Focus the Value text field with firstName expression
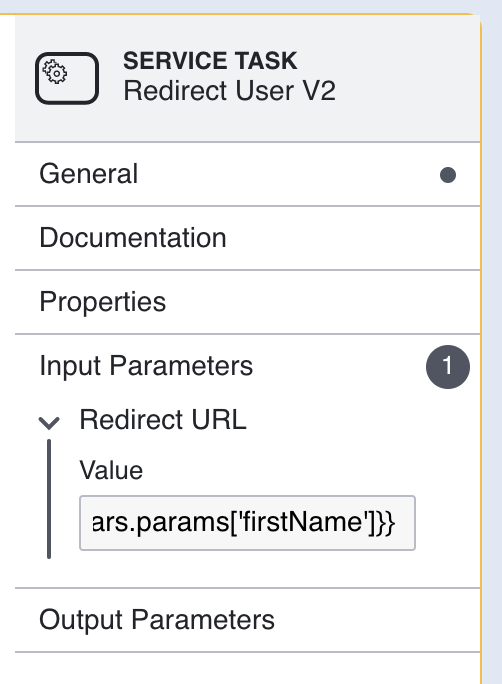Screen dimensions: 502x684 point(247,523)
